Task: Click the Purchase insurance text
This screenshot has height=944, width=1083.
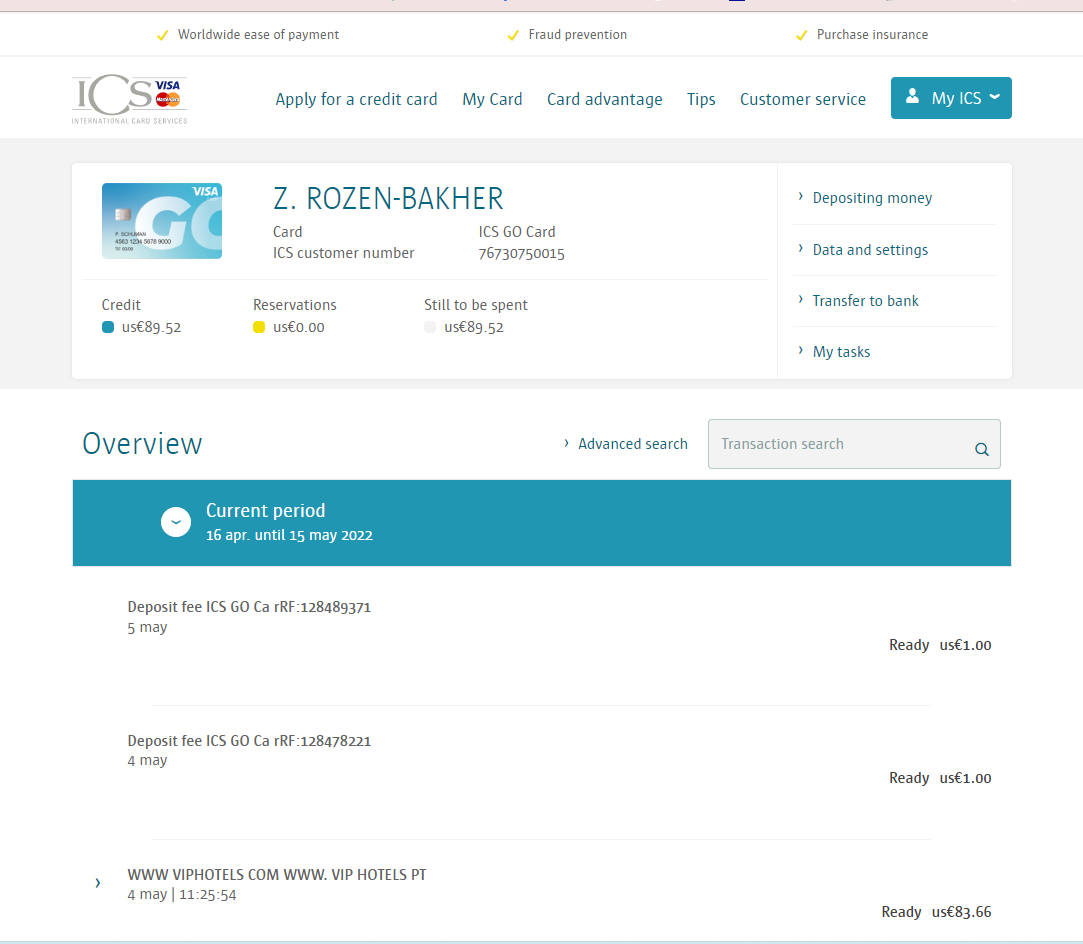Action: click(x=872, y=35)
